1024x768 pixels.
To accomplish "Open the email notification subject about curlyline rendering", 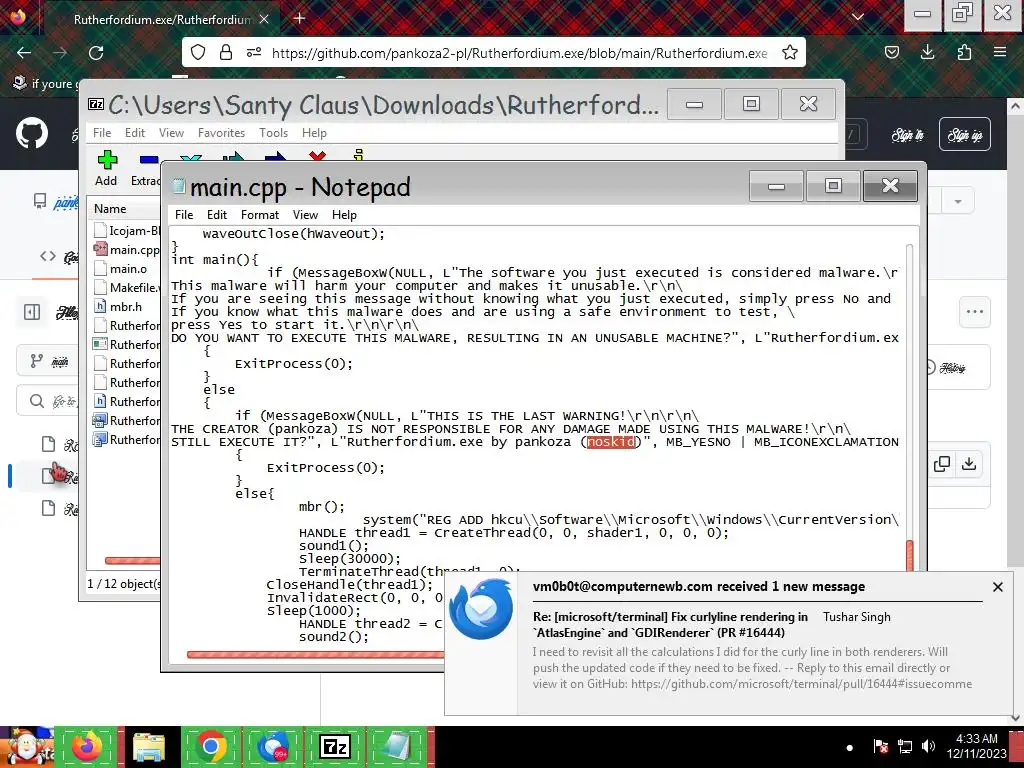I will click(x=670, y=624).
